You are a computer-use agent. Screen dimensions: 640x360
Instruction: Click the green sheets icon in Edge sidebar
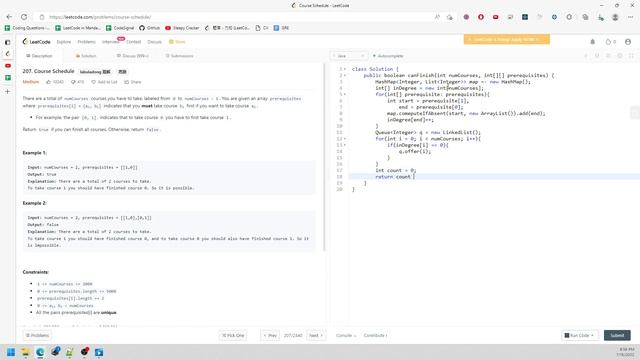(7, 78)
